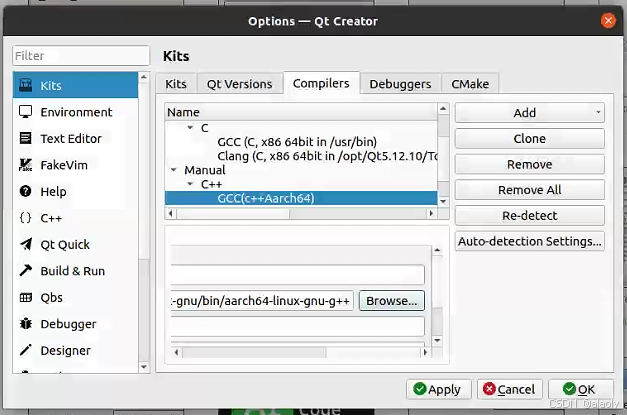This screenshot has height=415, width=627.
Task: Select the Kits icon in sidebar
Action: 26,85
